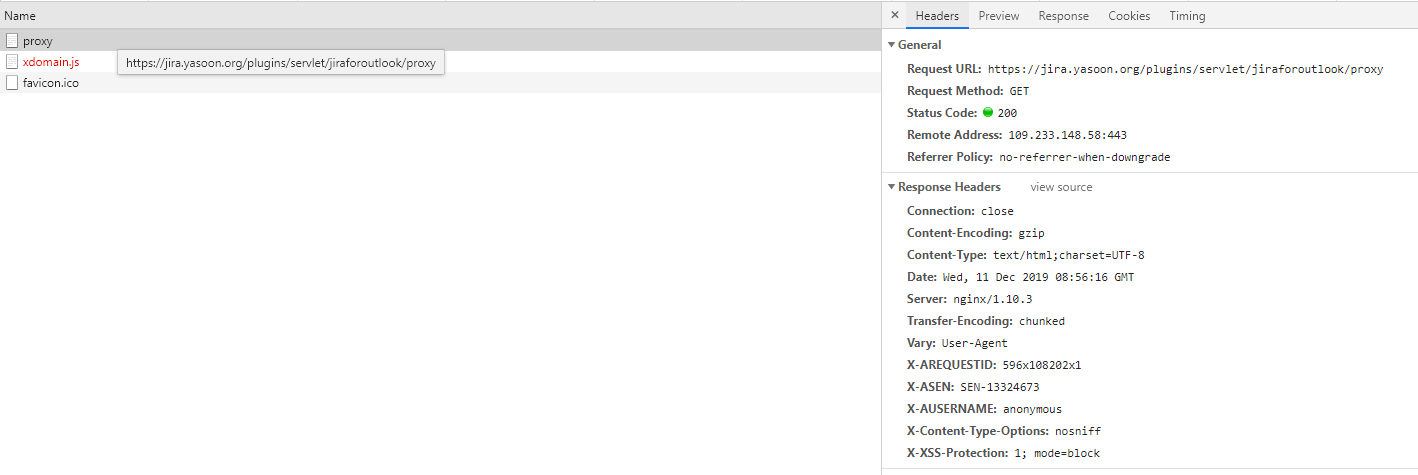Click the green status code indicator dot
The height and width of the screenshot is (475, 1418).
click(x=988, y=113)
